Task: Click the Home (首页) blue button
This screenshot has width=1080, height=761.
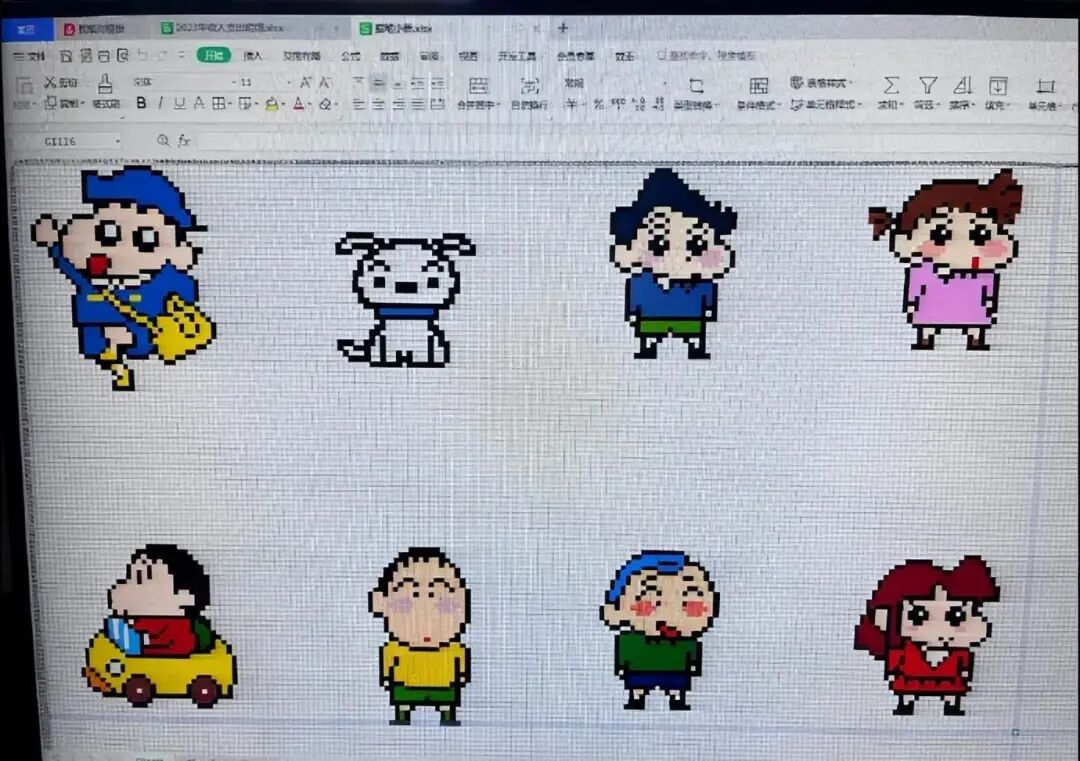Action: pos(27,30)
